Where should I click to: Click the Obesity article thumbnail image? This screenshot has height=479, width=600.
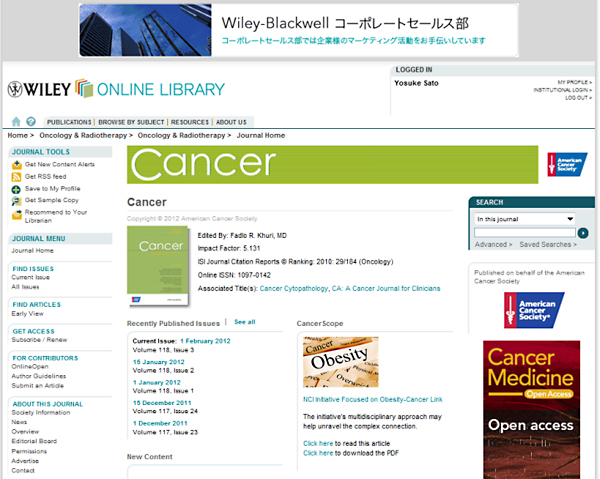pos(340,361)
